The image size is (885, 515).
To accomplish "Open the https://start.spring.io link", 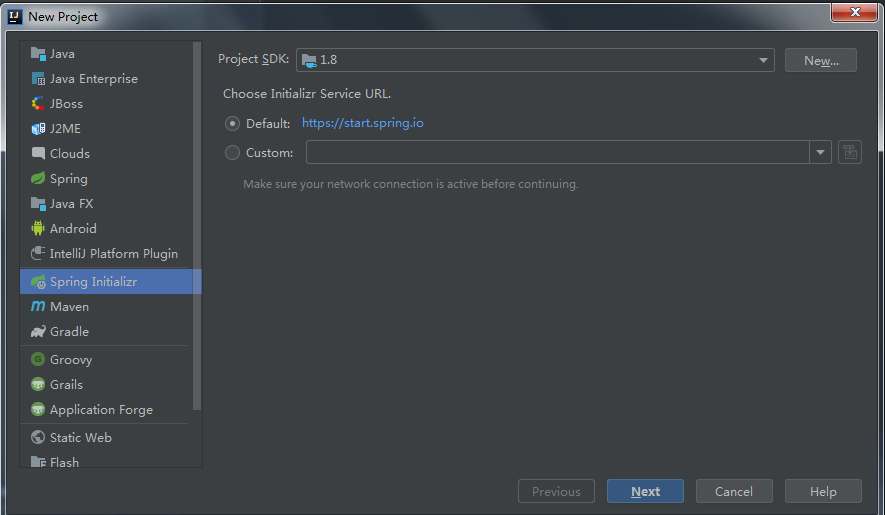I will pyautogui.click(x=362, y=123).
